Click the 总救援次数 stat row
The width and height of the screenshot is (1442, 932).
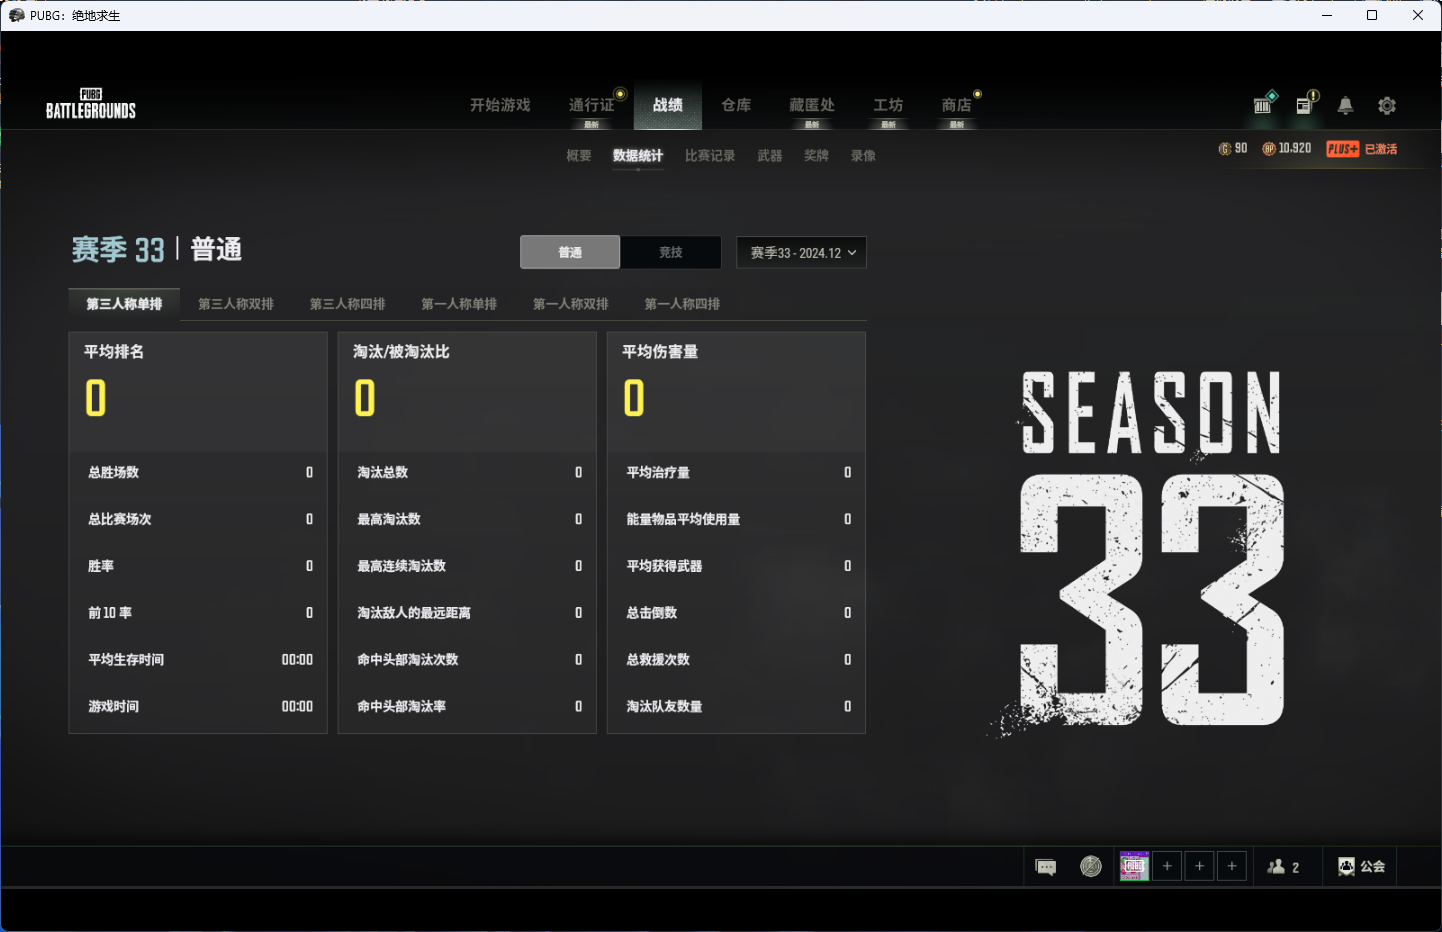pyautogui.click(x=736, y=660)
